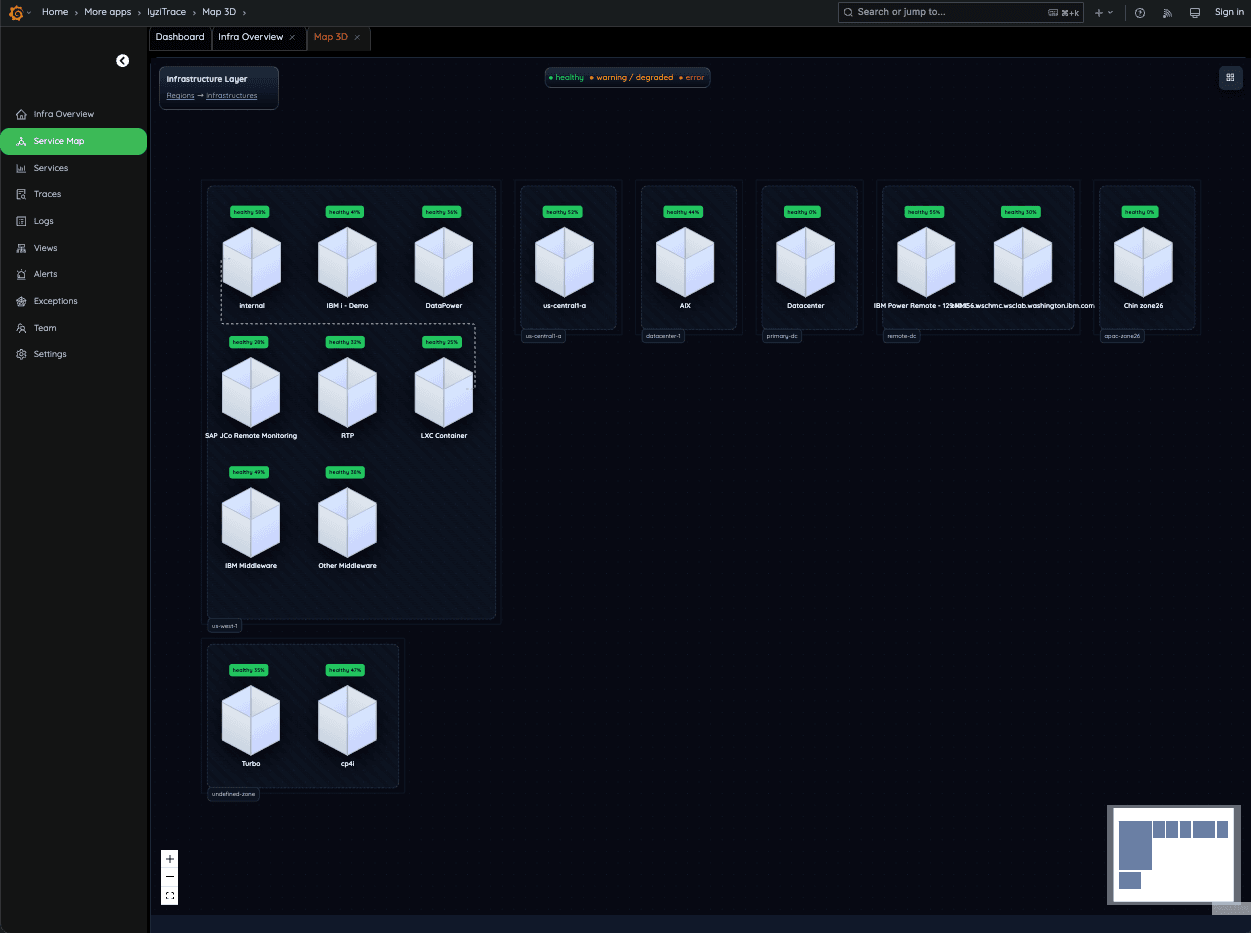Expand the lyziTrace breadcrumb menu

pos(165,12)
